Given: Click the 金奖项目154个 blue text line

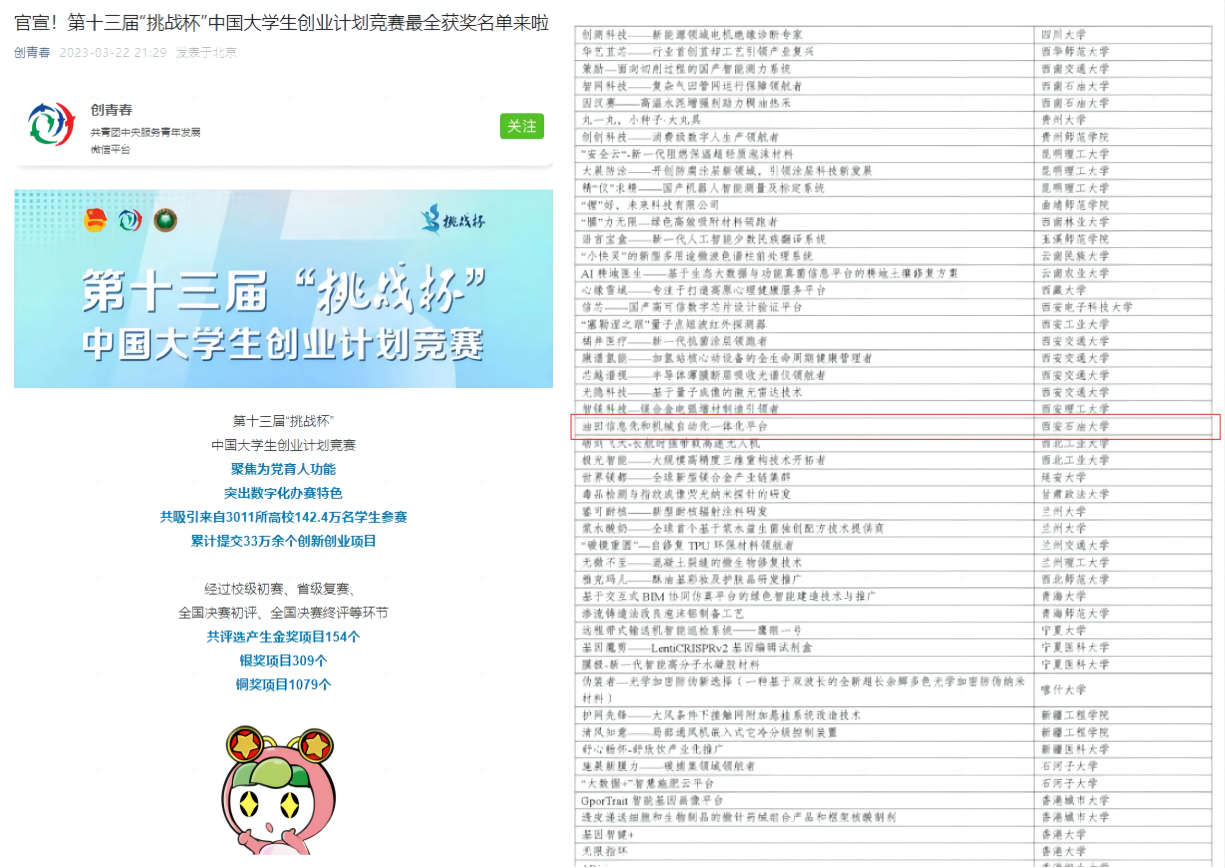Looking at the screenshot, I should [x=283, y=637].
